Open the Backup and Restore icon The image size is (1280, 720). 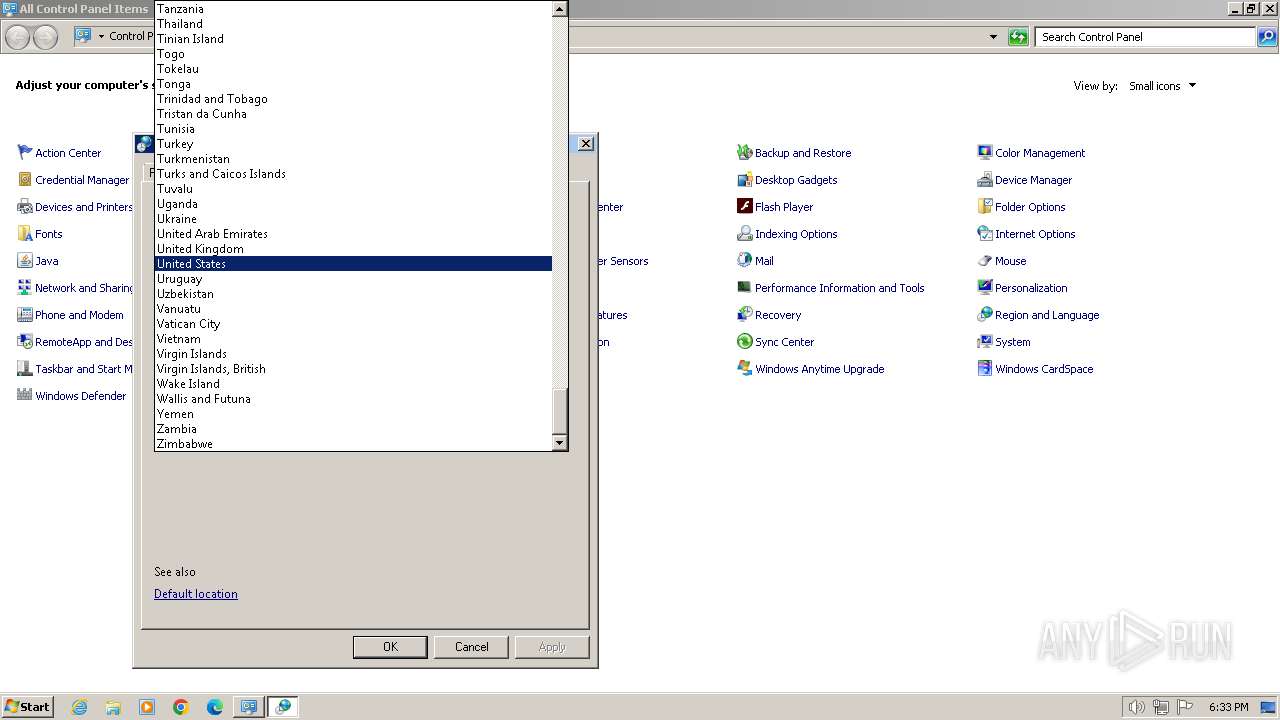point(745,153)
